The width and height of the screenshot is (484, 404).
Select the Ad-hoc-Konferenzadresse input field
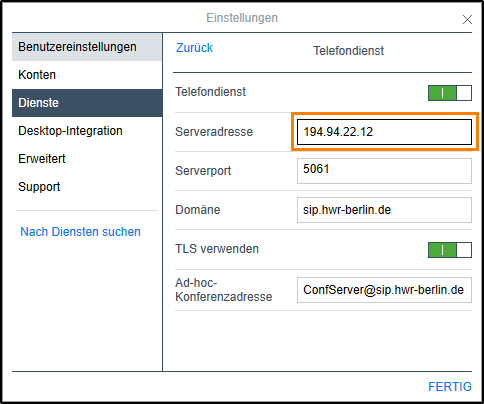click(384, 290)
